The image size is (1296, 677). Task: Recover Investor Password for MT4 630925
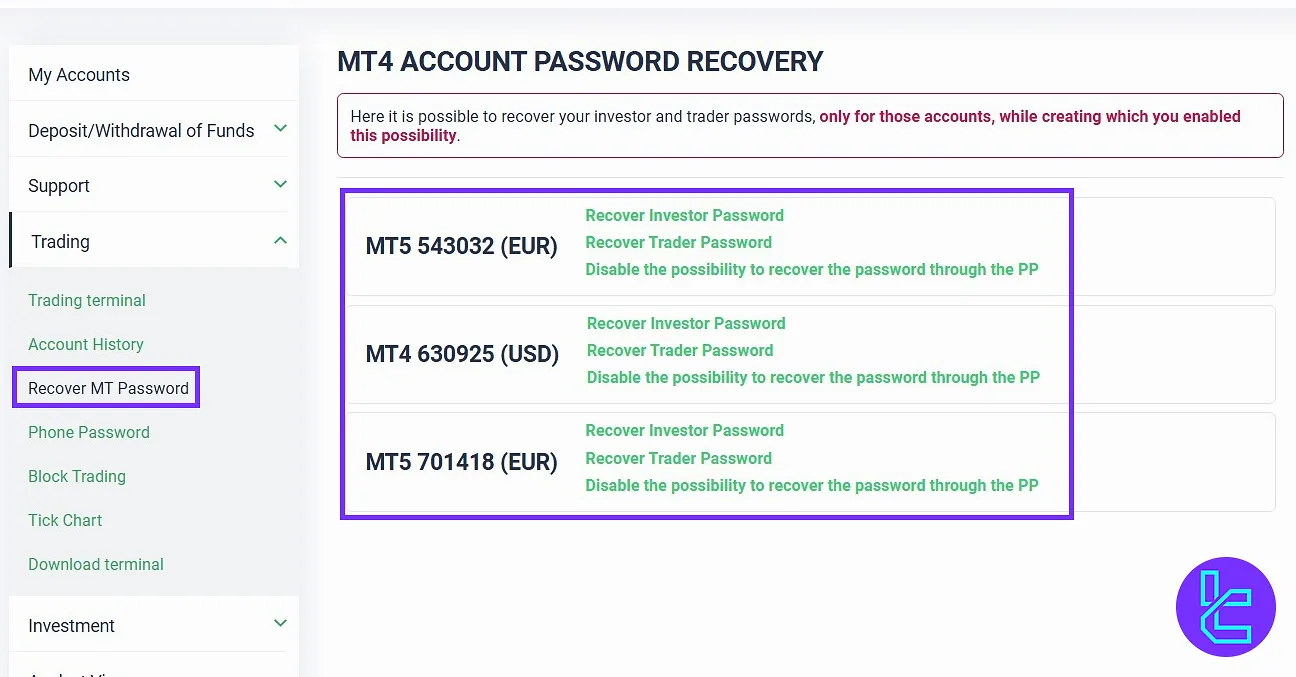tap(686, 323)
